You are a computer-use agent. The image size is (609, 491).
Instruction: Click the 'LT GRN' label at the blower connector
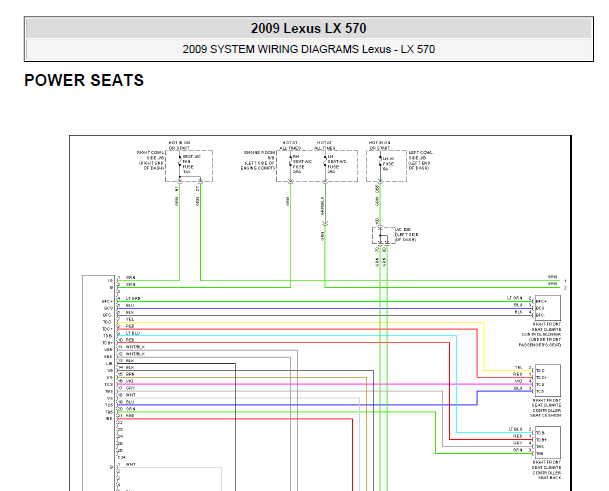[515, 298]
